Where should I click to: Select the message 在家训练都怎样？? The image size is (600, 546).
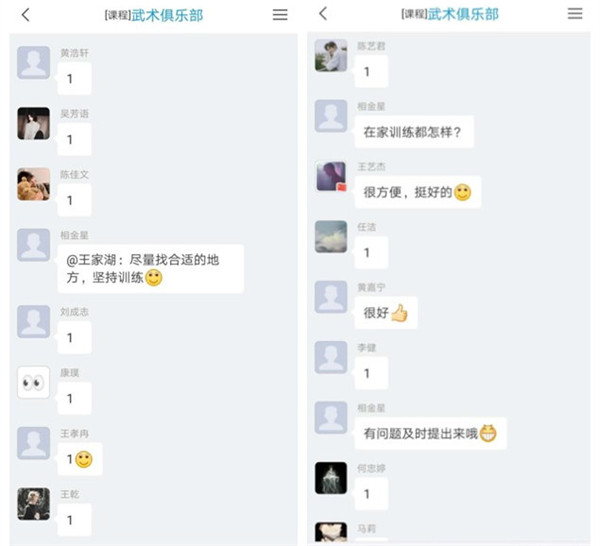point(414,132)
